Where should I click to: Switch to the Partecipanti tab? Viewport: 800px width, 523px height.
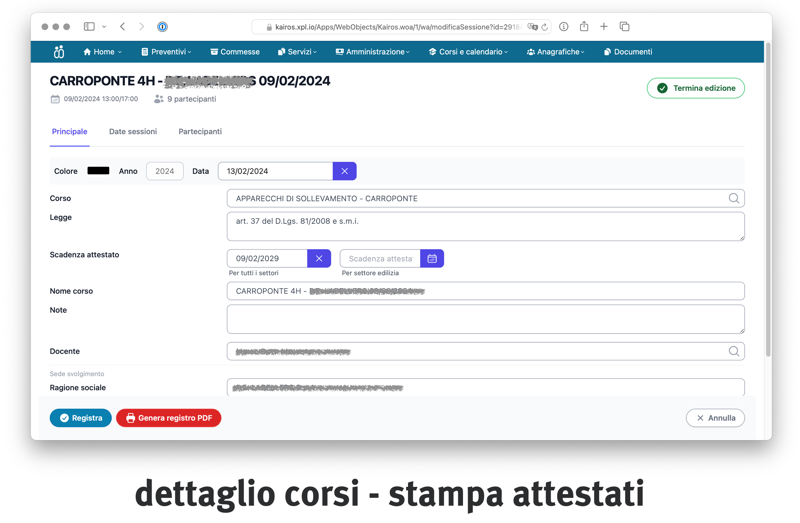[x=200, y=132]
